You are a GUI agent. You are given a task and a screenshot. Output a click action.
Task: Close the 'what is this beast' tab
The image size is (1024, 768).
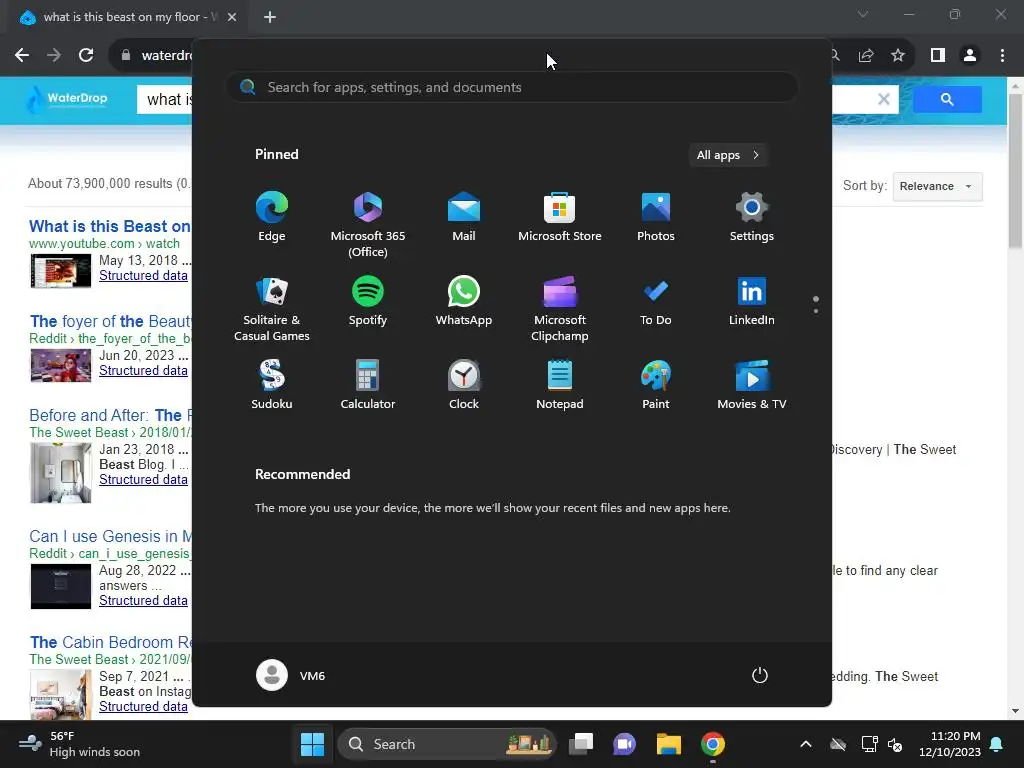tap(232, 17)
